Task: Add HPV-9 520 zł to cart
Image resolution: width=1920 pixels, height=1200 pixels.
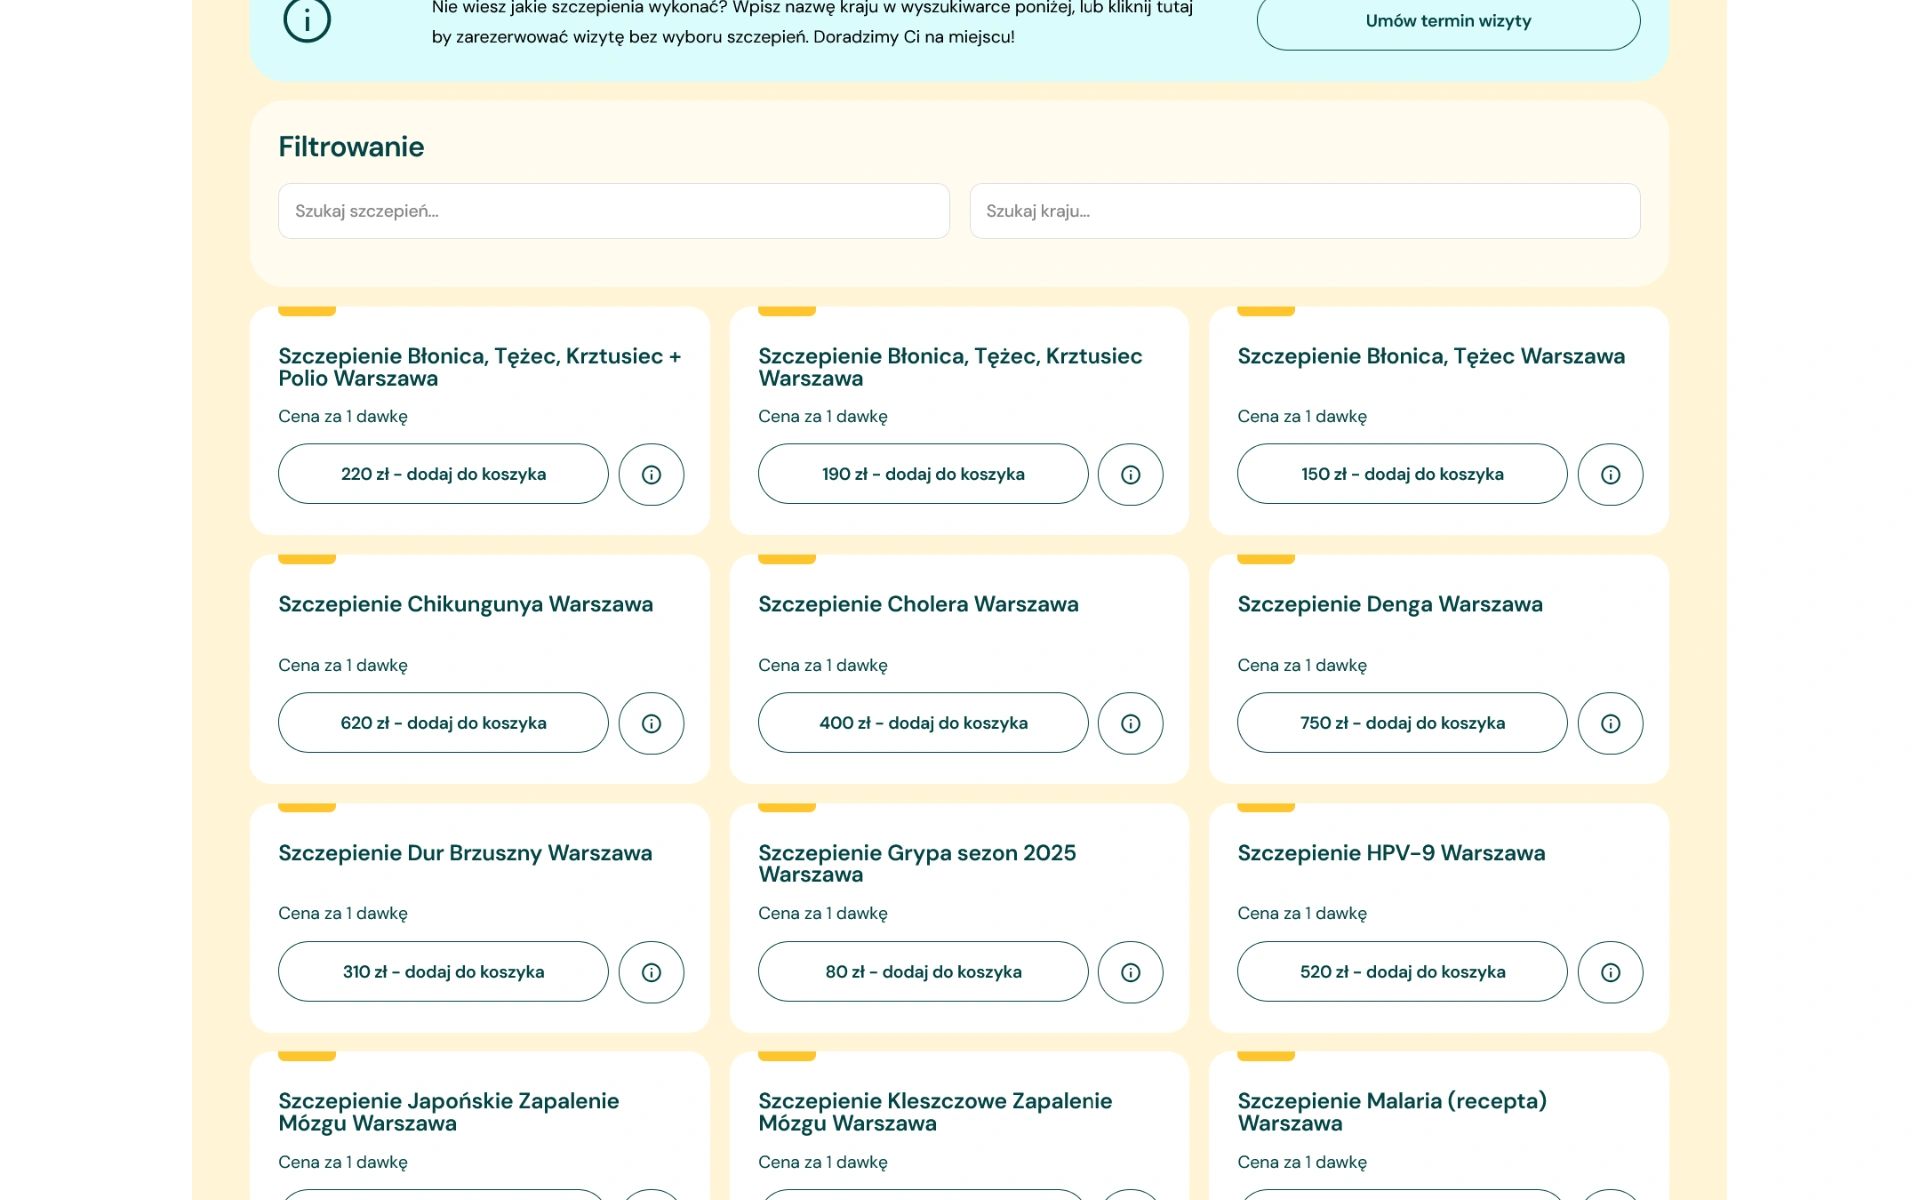Action: coord(1401,972)
